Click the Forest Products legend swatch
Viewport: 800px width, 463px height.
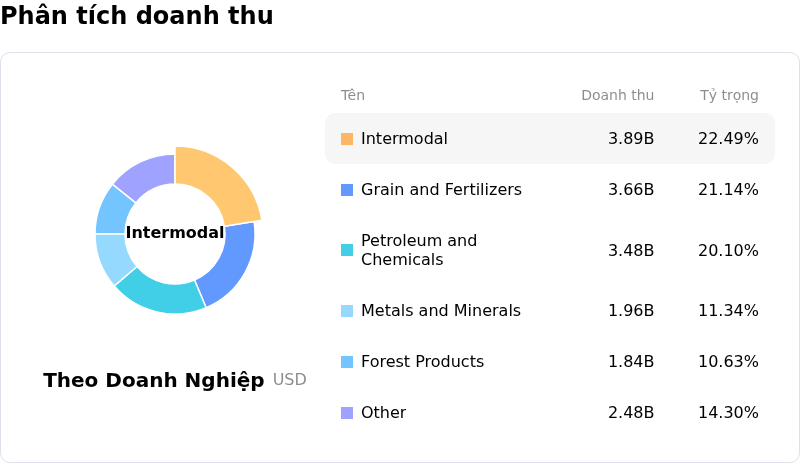pos(347,362)
